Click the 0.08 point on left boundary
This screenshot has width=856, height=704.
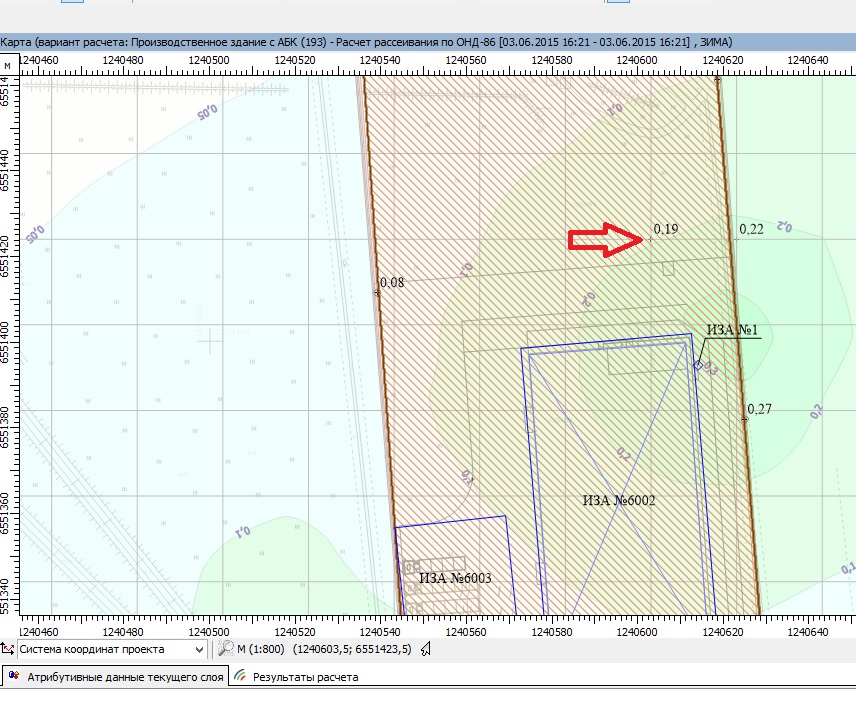click(392, 283)
